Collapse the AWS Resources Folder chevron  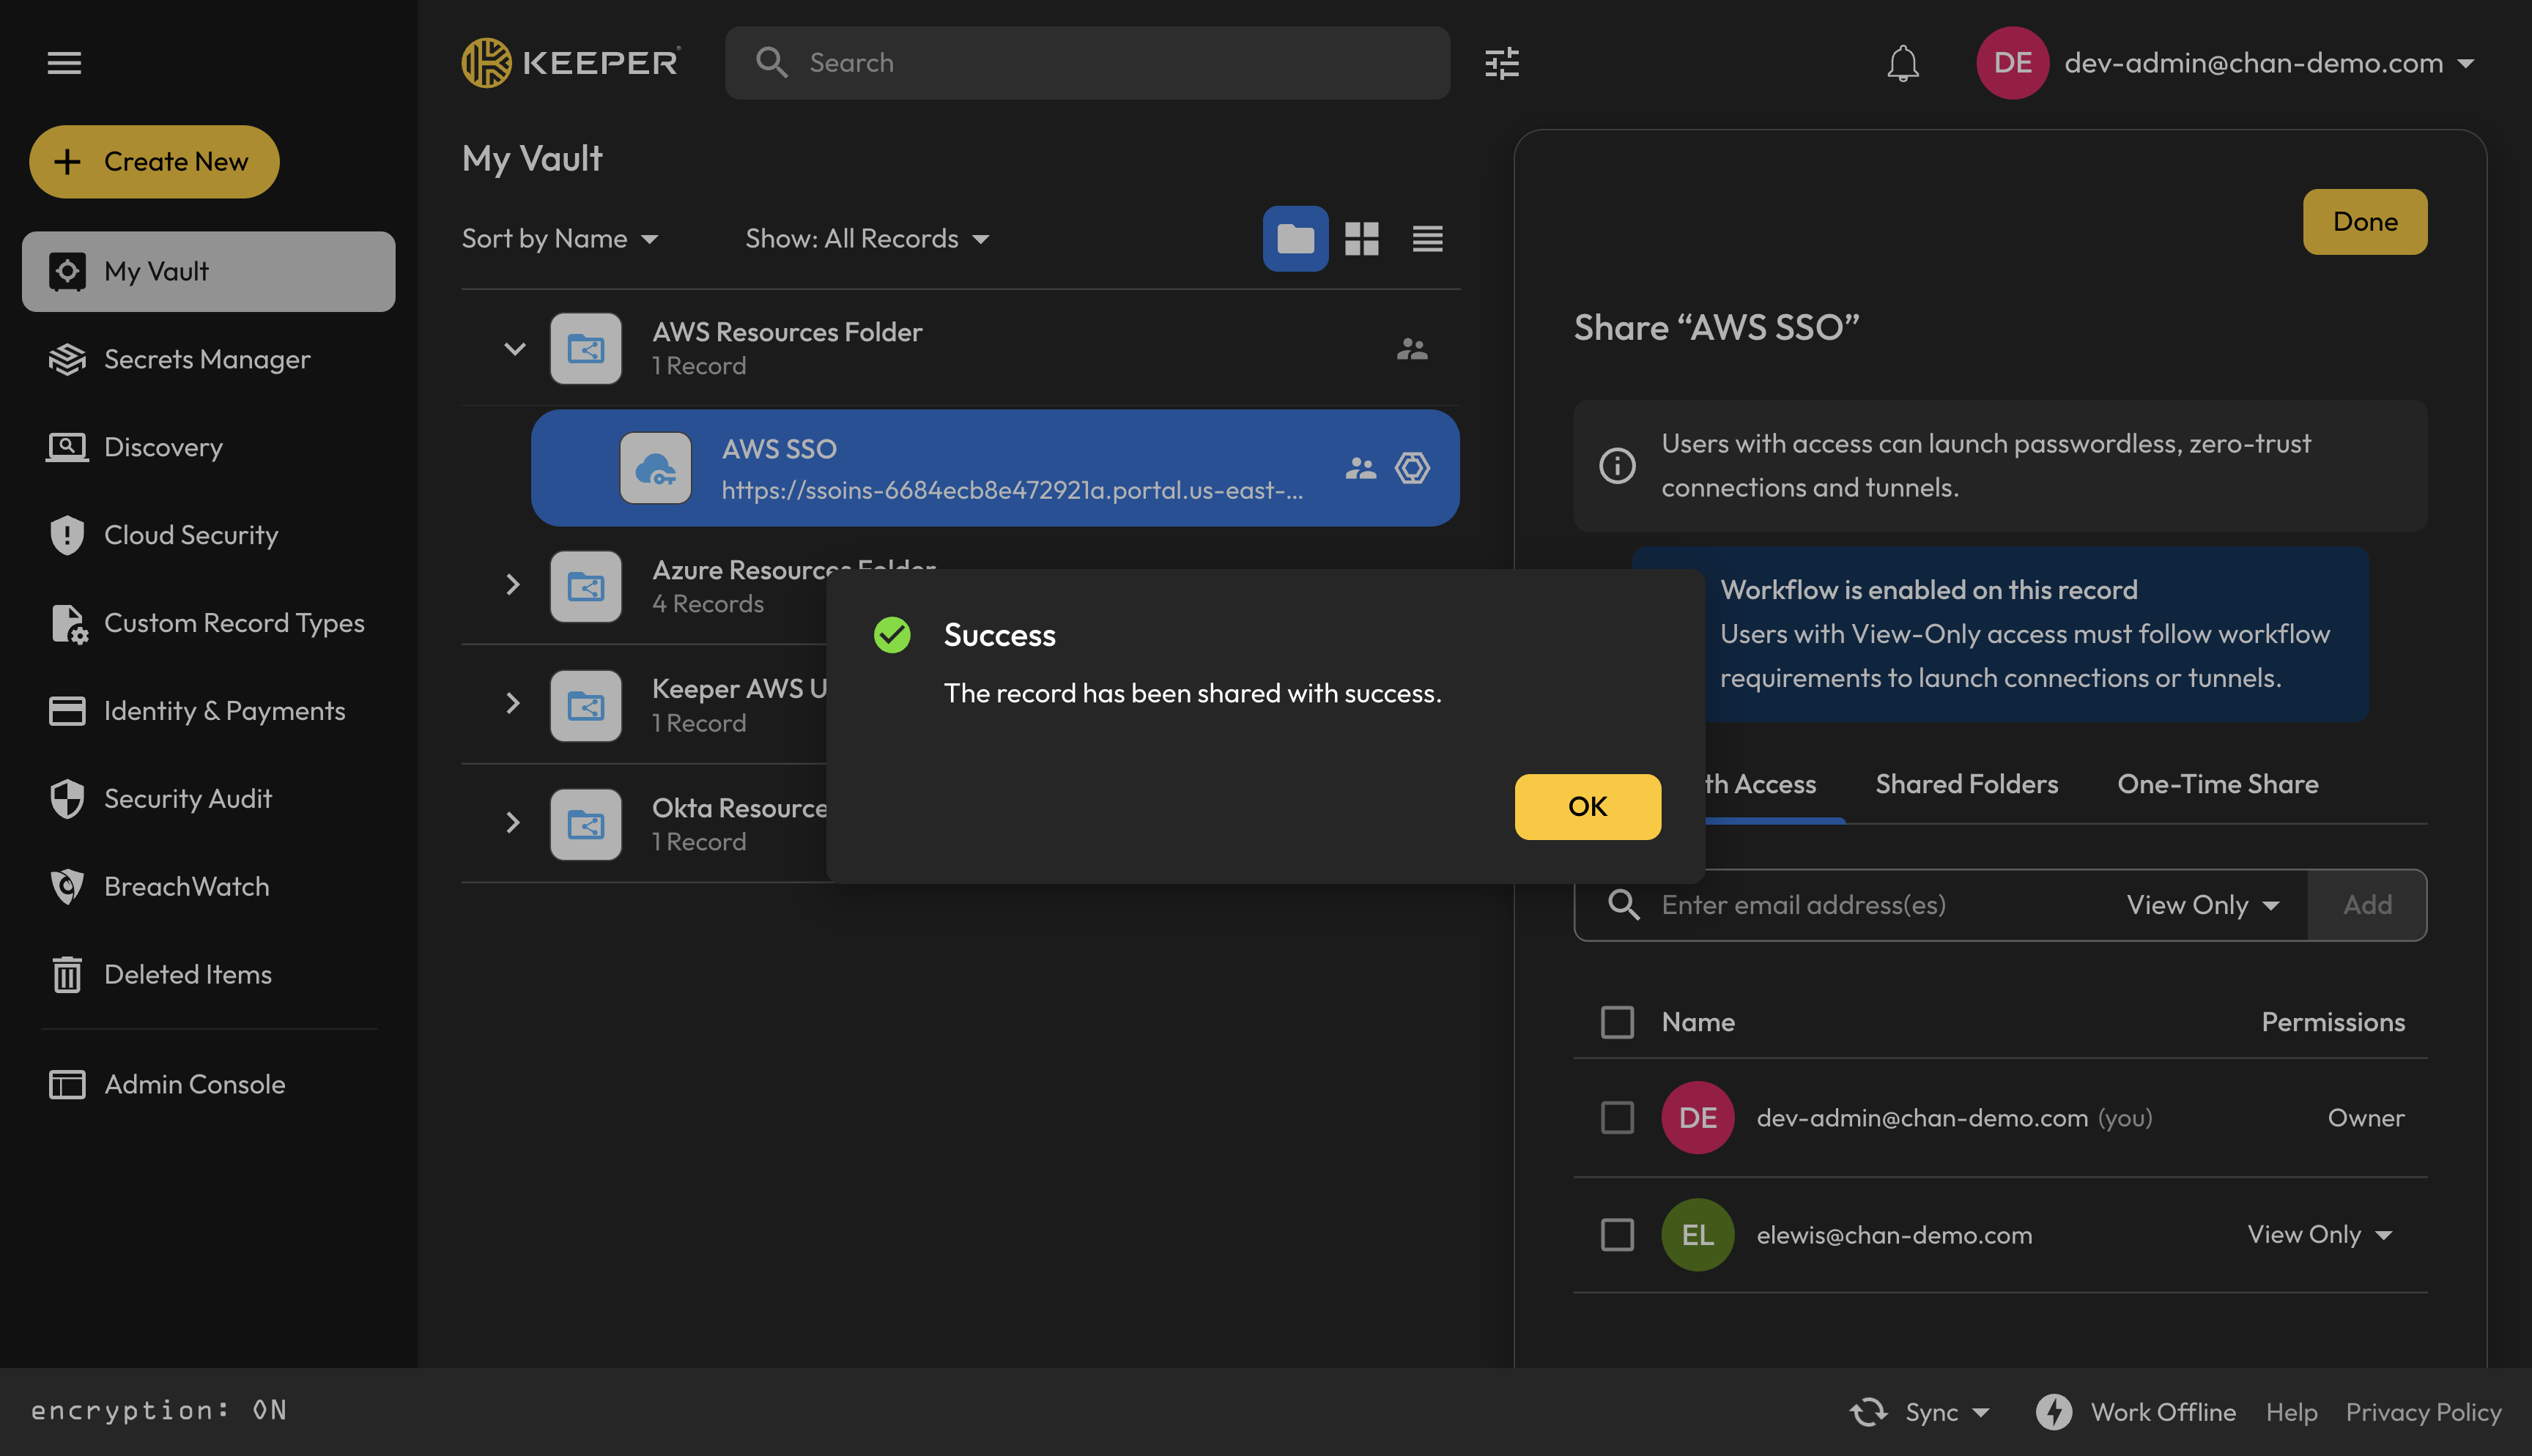[514, 349]
